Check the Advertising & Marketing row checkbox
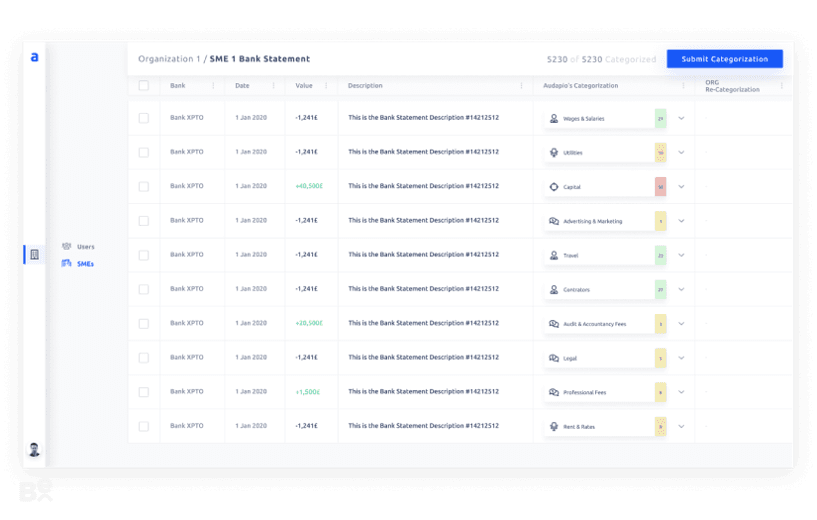The image size is (817, 520). click(x=144, y=221)
